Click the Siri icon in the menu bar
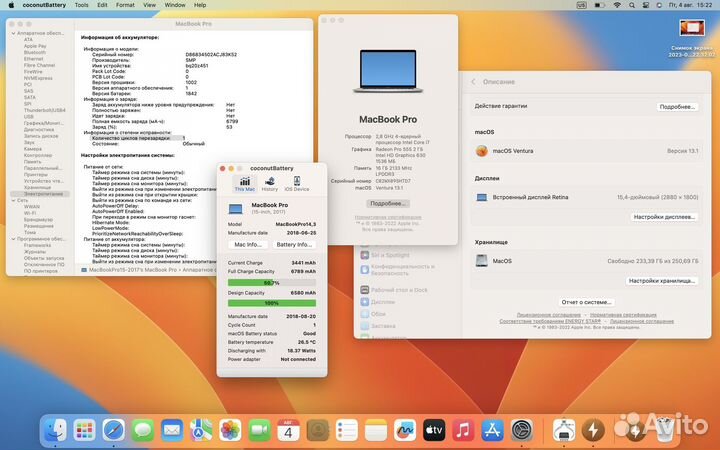 [659, 5]
